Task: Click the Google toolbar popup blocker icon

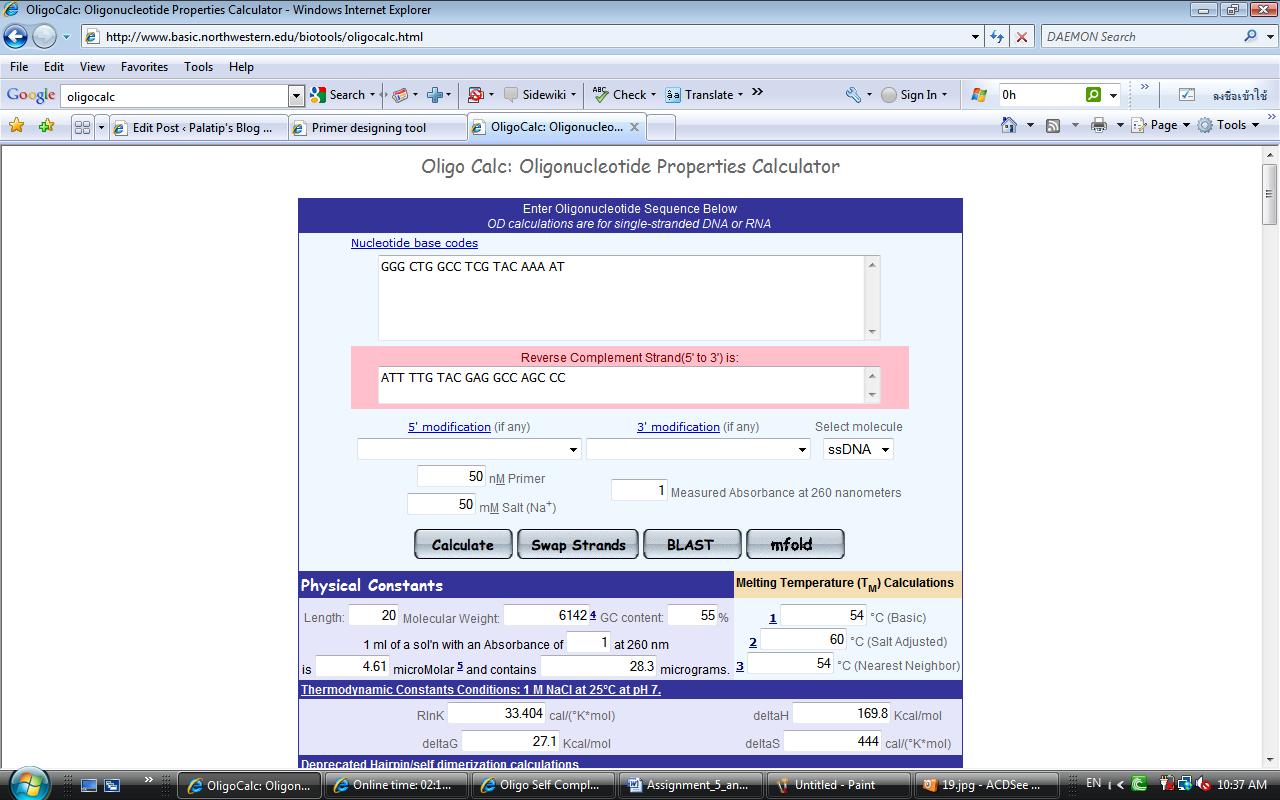Action: [475, 95]
